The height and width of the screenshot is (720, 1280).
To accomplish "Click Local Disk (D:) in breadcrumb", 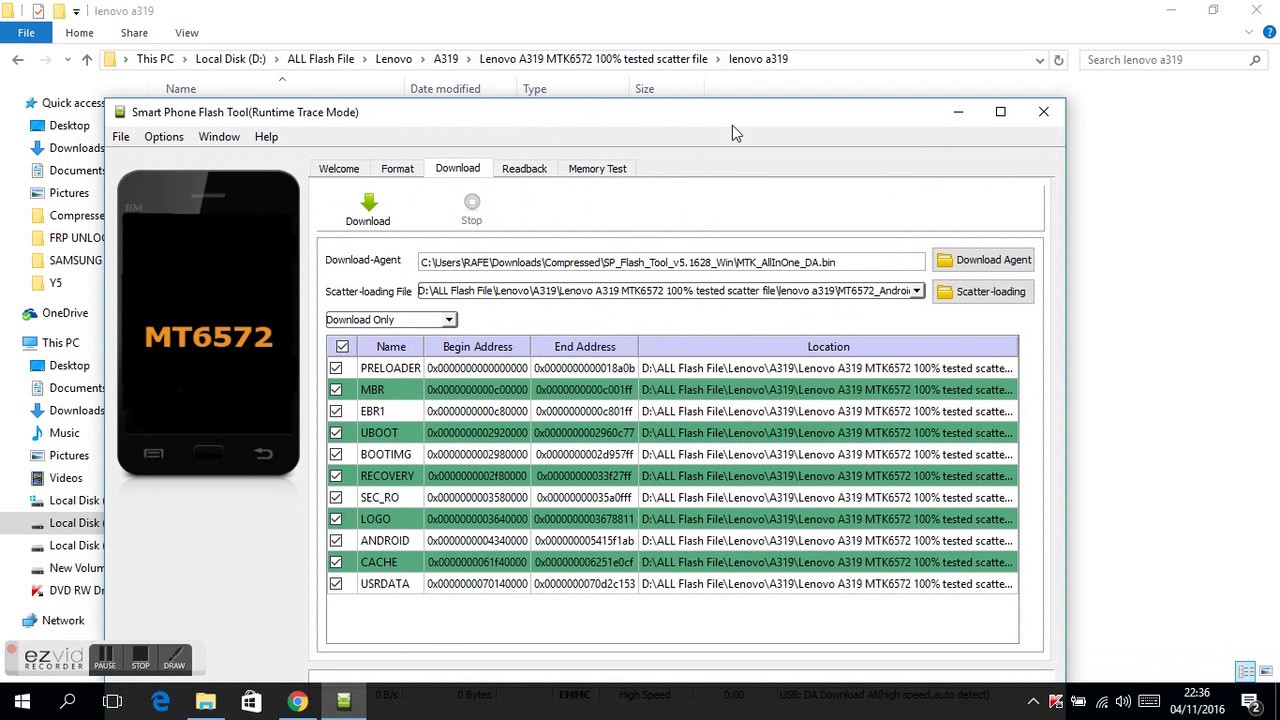I will click(231, 59).
